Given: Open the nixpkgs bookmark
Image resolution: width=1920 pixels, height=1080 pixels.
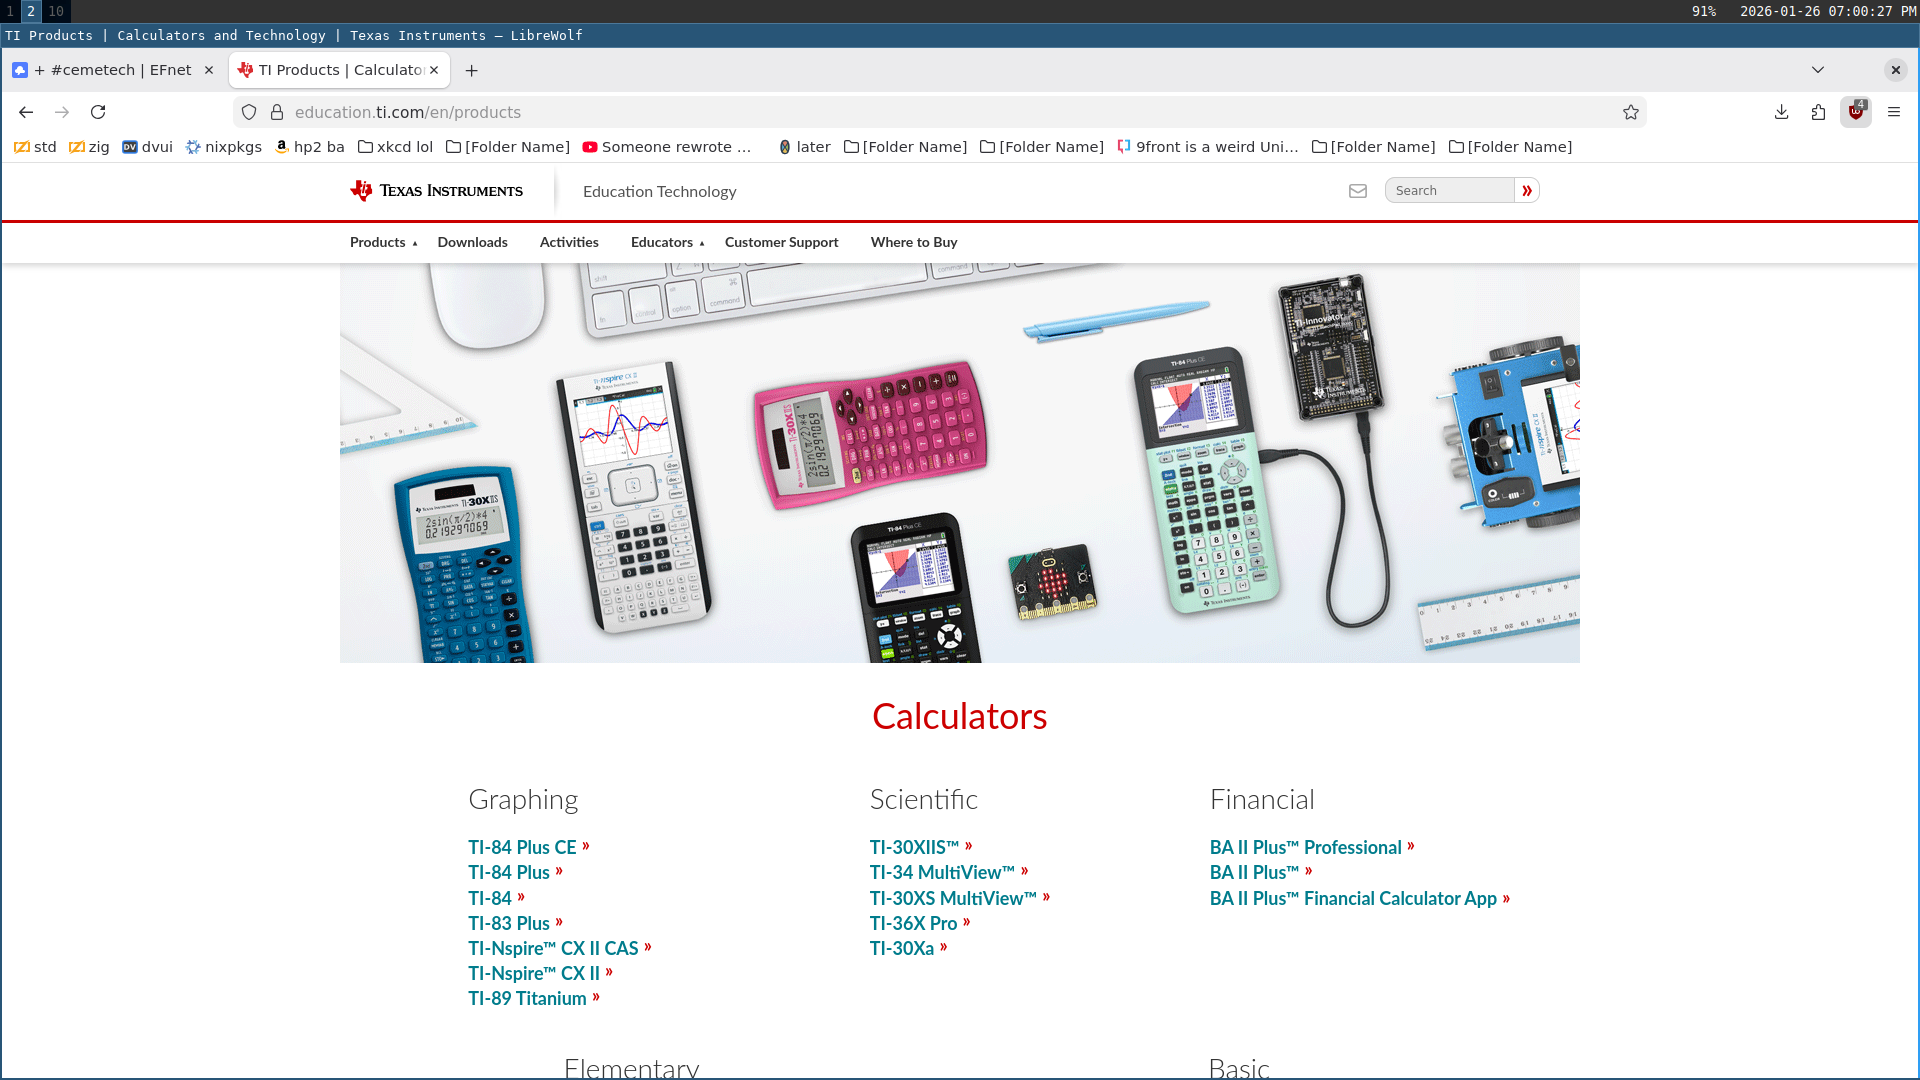Looking at the screenshot, I should point(224,147).
